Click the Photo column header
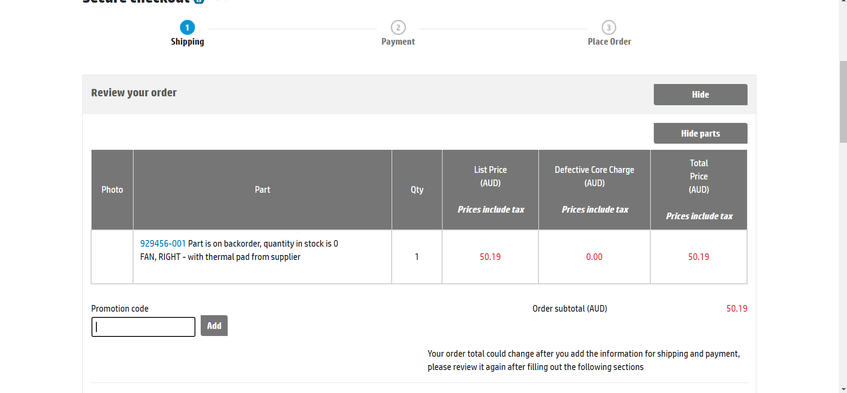The image size is (847, 393). (x=112, y=190)
